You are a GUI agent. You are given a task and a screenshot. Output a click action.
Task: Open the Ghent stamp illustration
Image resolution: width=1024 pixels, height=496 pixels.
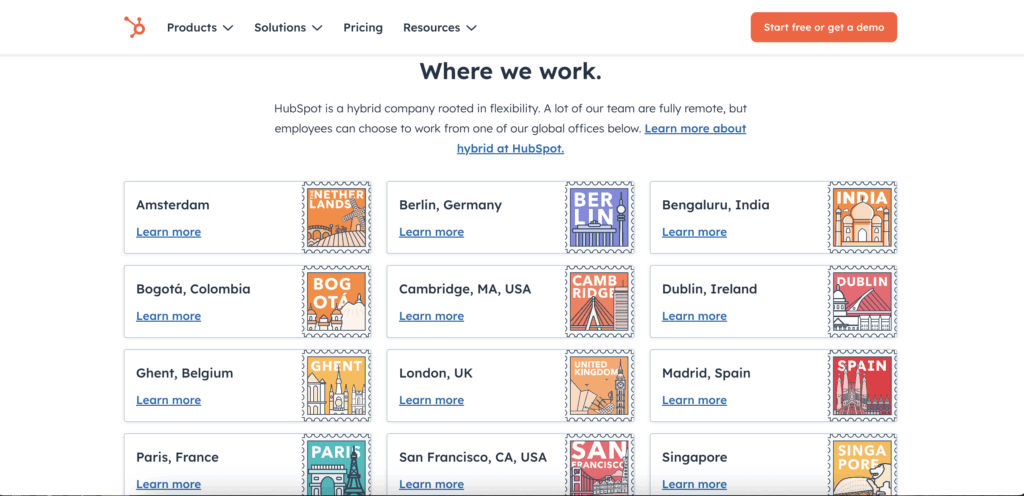[x=336, y=386]
